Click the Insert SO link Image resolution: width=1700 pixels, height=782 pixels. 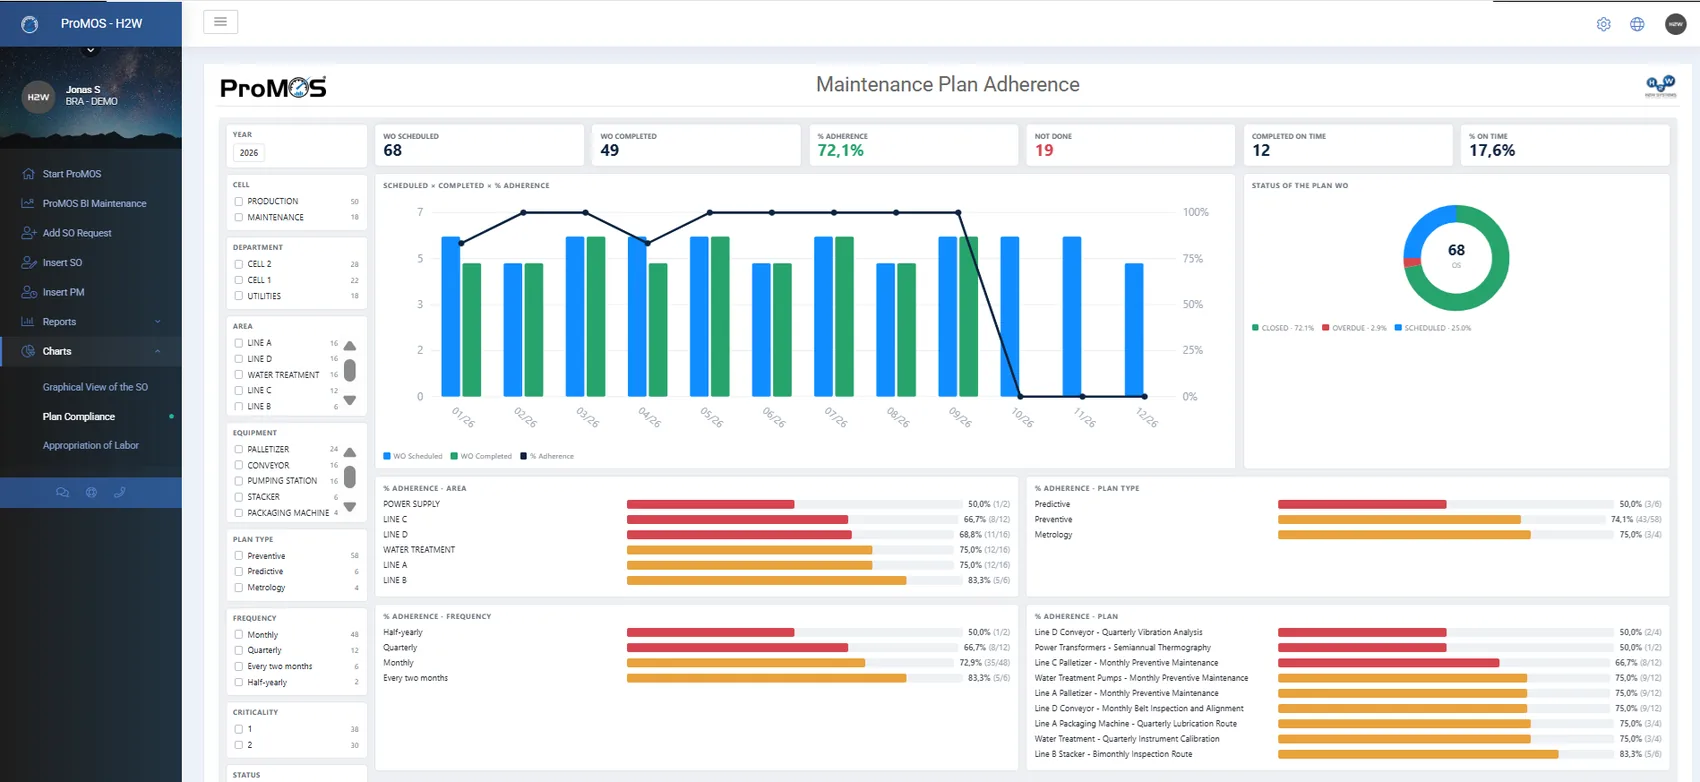coord(62,263)
